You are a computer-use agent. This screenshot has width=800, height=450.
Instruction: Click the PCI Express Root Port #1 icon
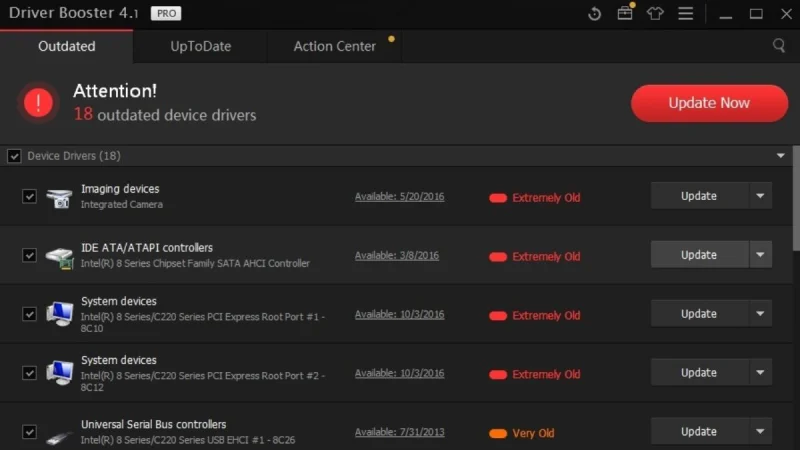59,314
